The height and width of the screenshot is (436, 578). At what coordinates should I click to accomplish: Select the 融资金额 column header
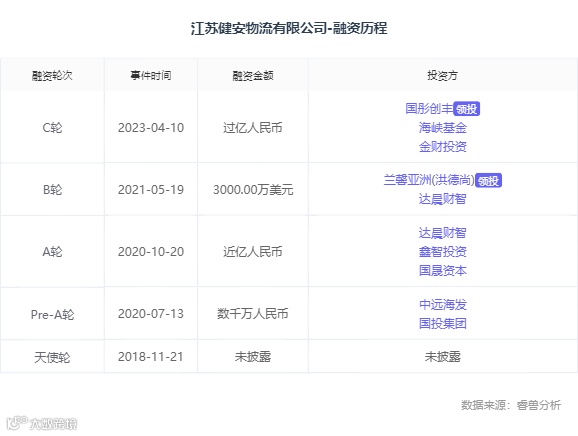click(253, 76)
